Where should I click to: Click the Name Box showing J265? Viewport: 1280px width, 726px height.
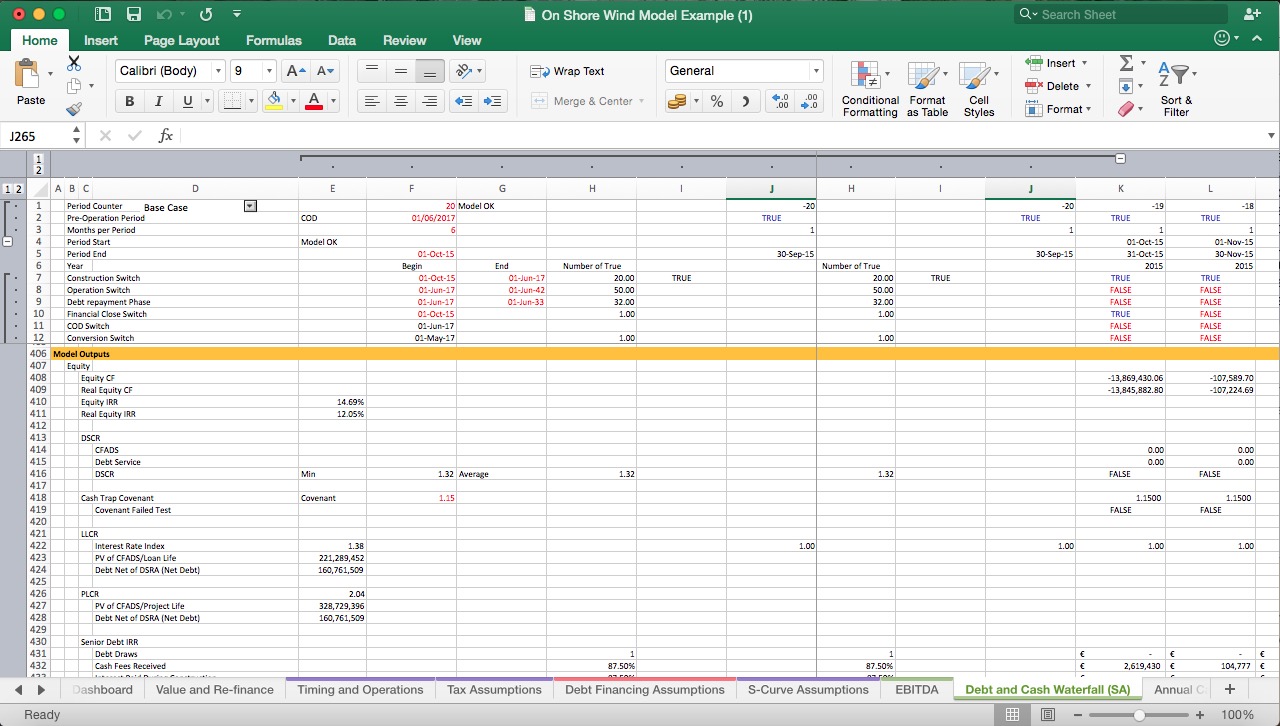coord(36,135)
